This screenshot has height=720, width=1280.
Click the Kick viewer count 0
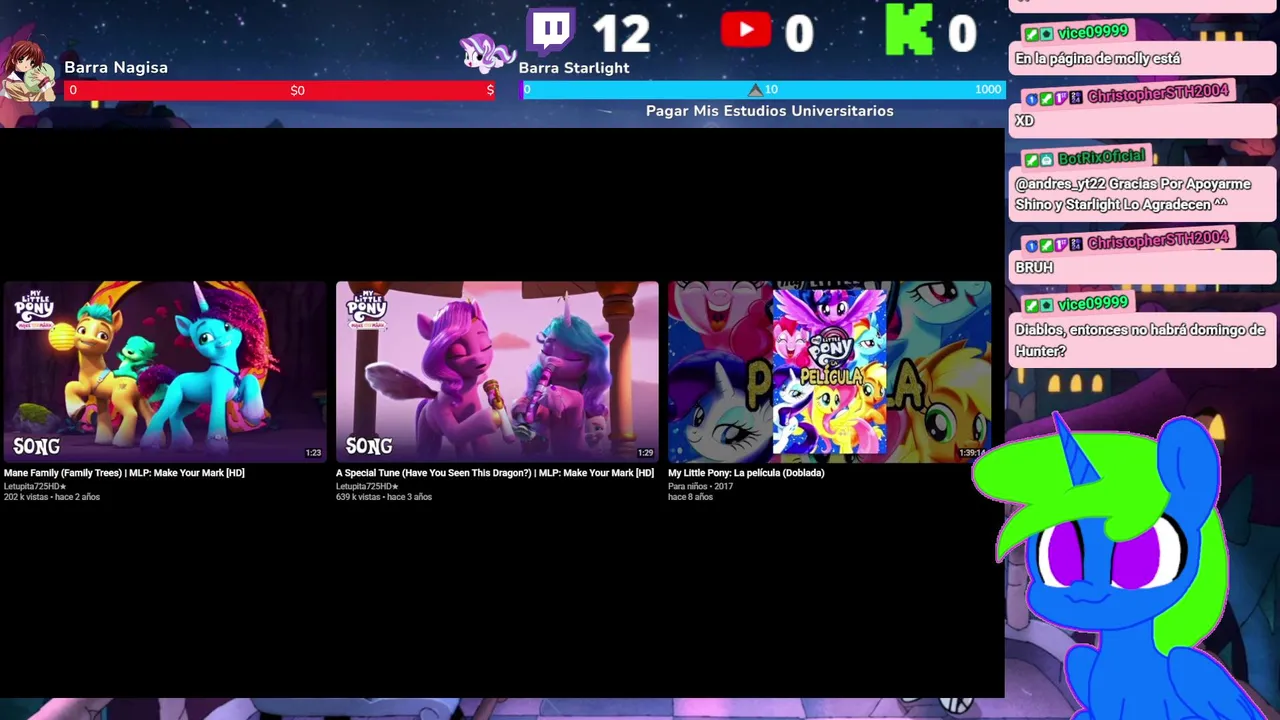click(962, 34)
